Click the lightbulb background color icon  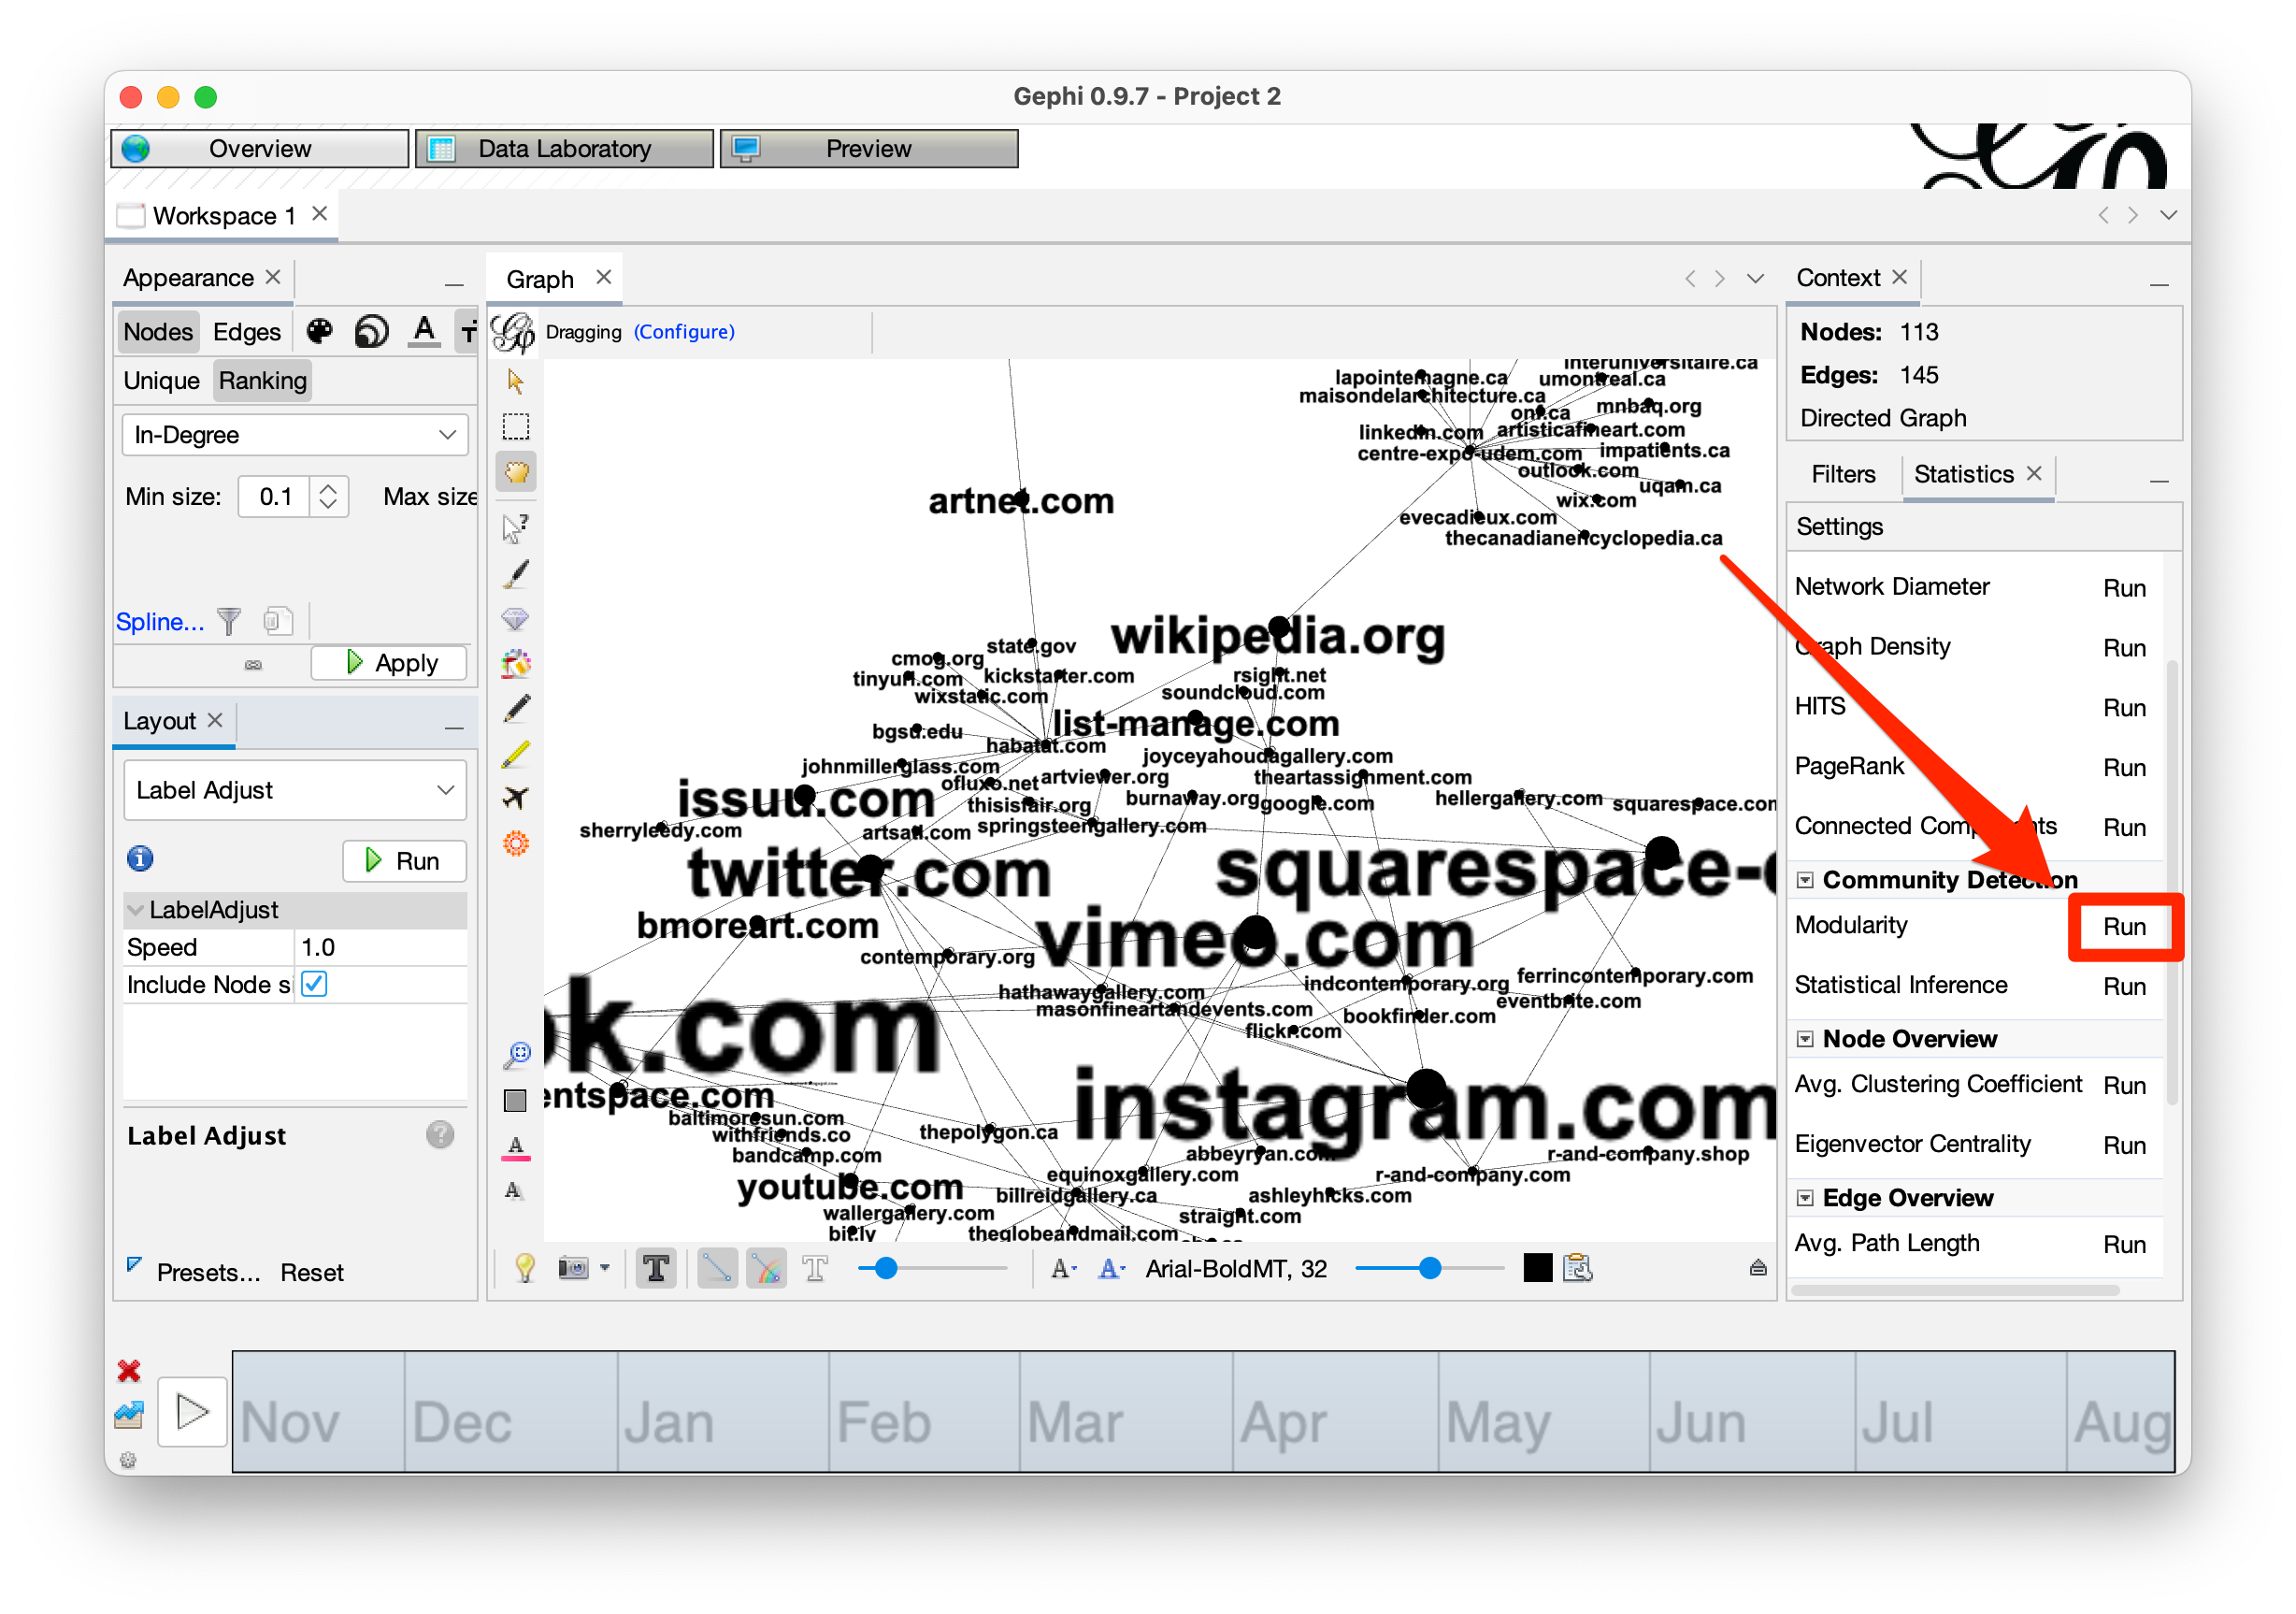pos(525,1269)
